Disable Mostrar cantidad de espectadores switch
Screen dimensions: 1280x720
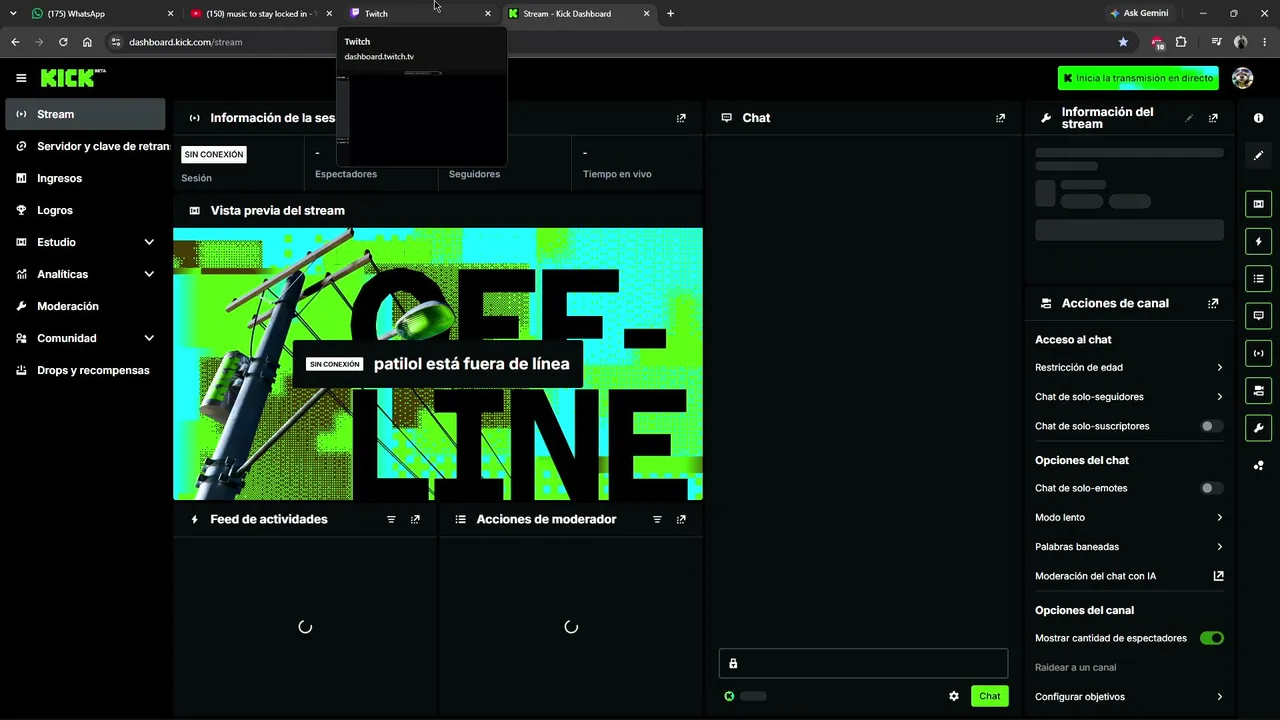click(x=1211, y=638)
